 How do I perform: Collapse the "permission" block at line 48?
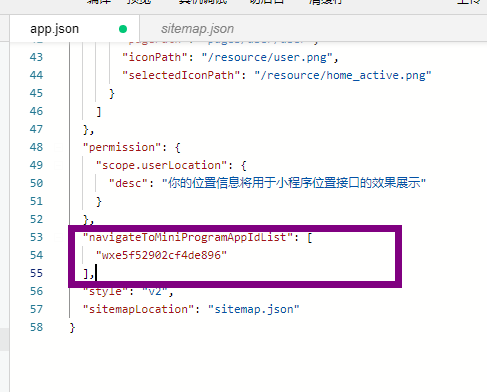[59, 147]
